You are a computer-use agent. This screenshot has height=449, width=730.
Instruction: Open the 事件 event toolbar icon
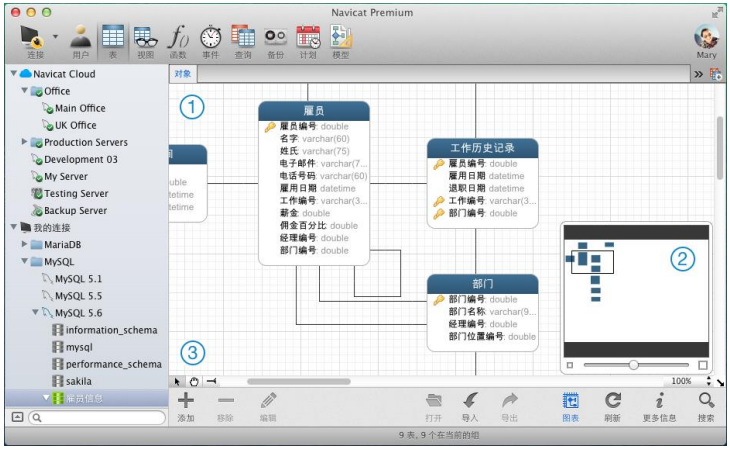tap(210, 36)
